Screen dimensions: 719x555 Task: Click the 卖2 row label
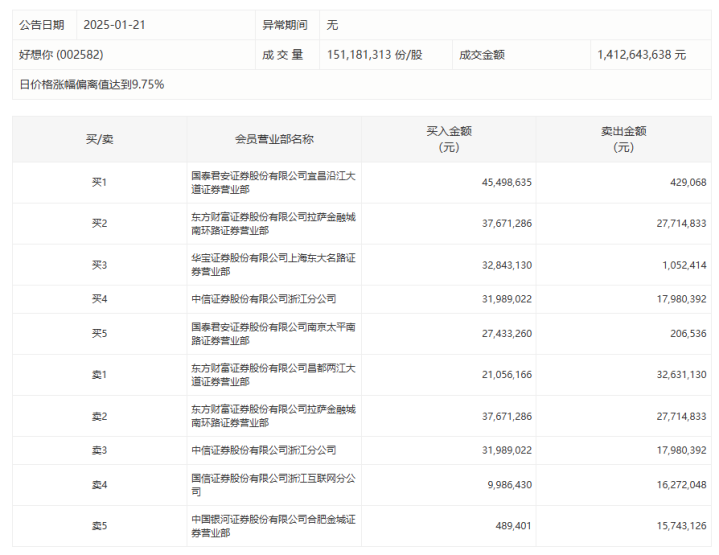[x=100, y=416]
